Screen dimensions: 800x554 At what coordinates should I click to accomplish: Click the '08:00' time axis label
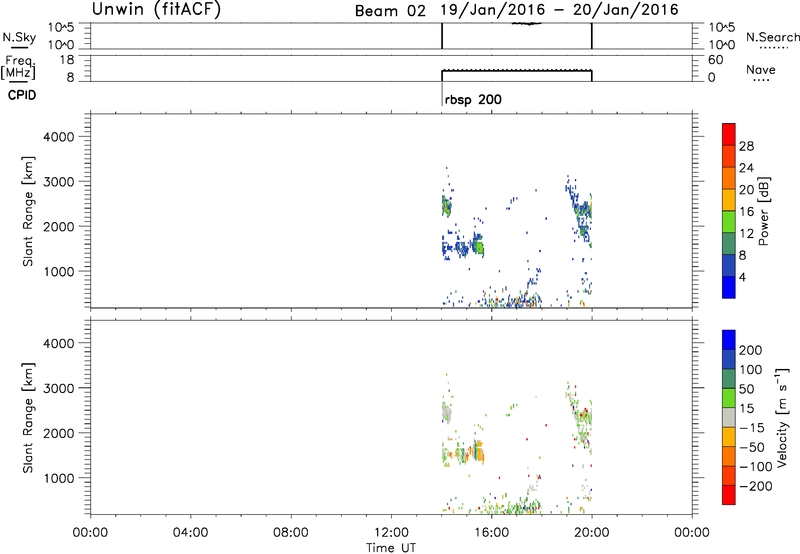291,533
